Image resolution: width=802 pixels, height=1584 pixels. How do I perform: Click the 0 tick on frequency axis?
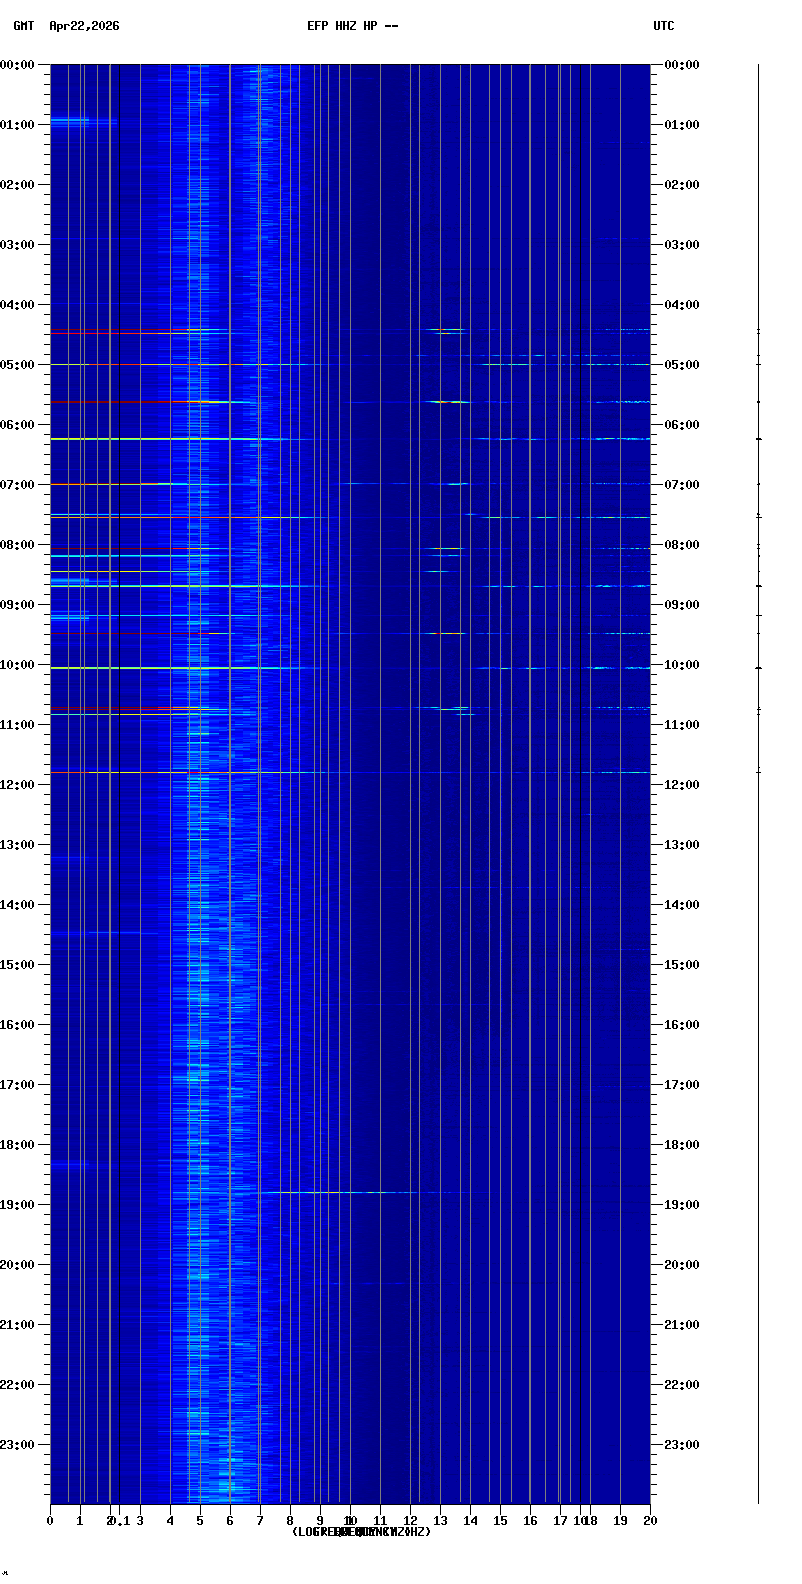click(x=50, y=1521)
